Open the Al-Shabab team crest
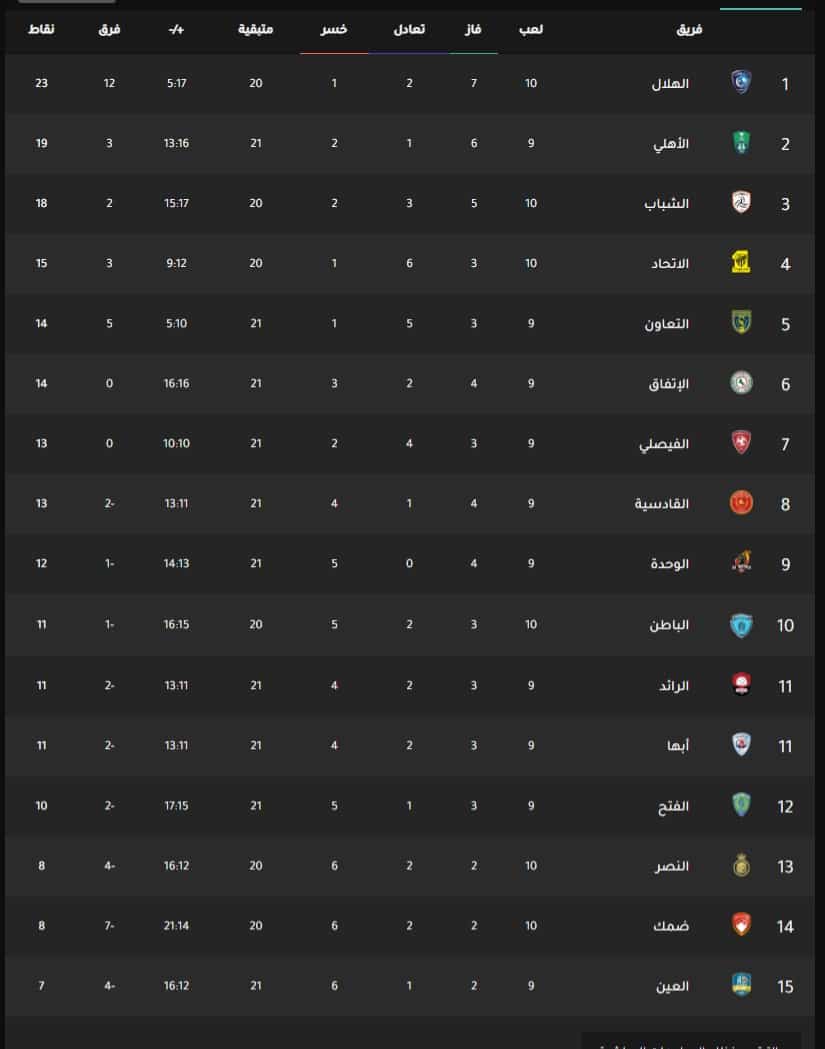 tap(741, 202)
